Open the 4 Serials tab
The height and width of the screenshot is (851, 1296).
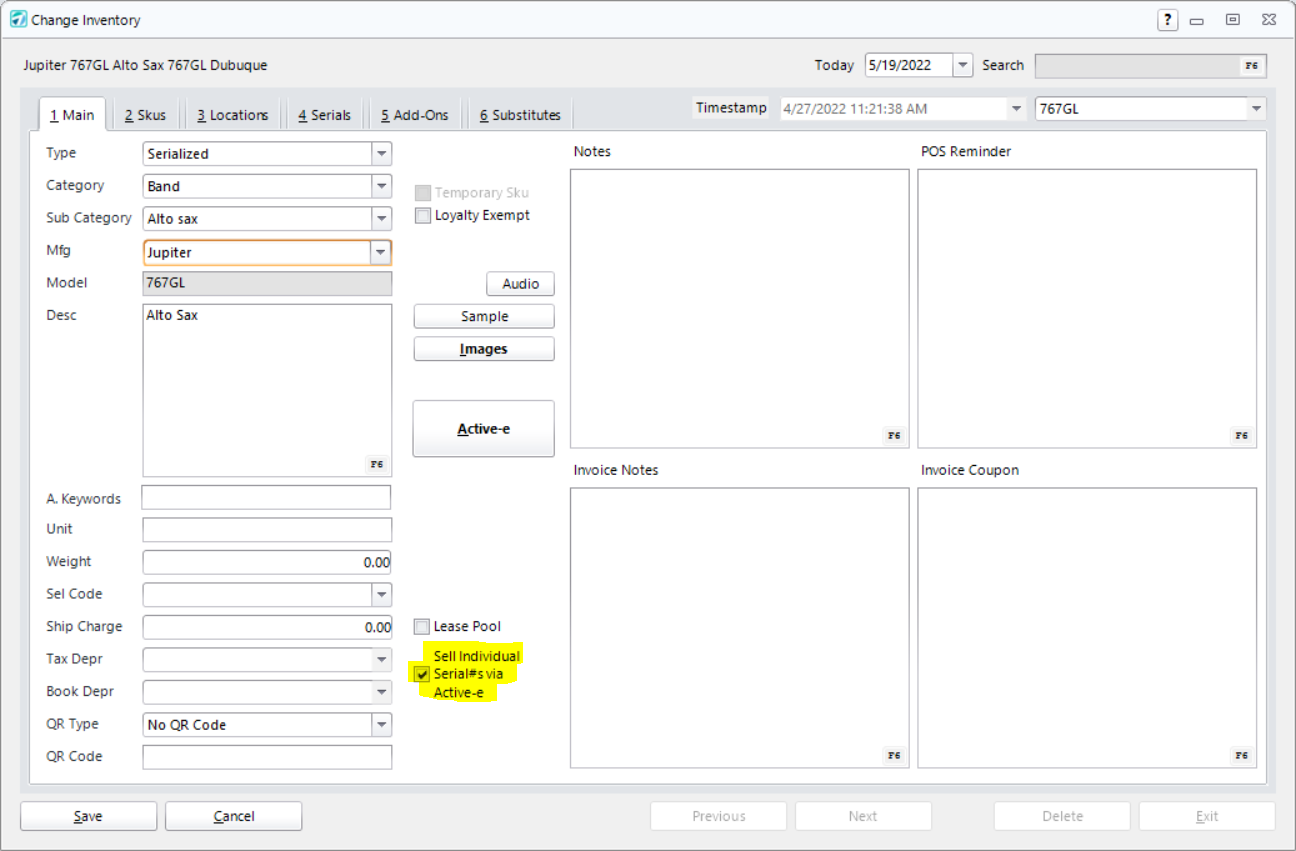[324, 115]
